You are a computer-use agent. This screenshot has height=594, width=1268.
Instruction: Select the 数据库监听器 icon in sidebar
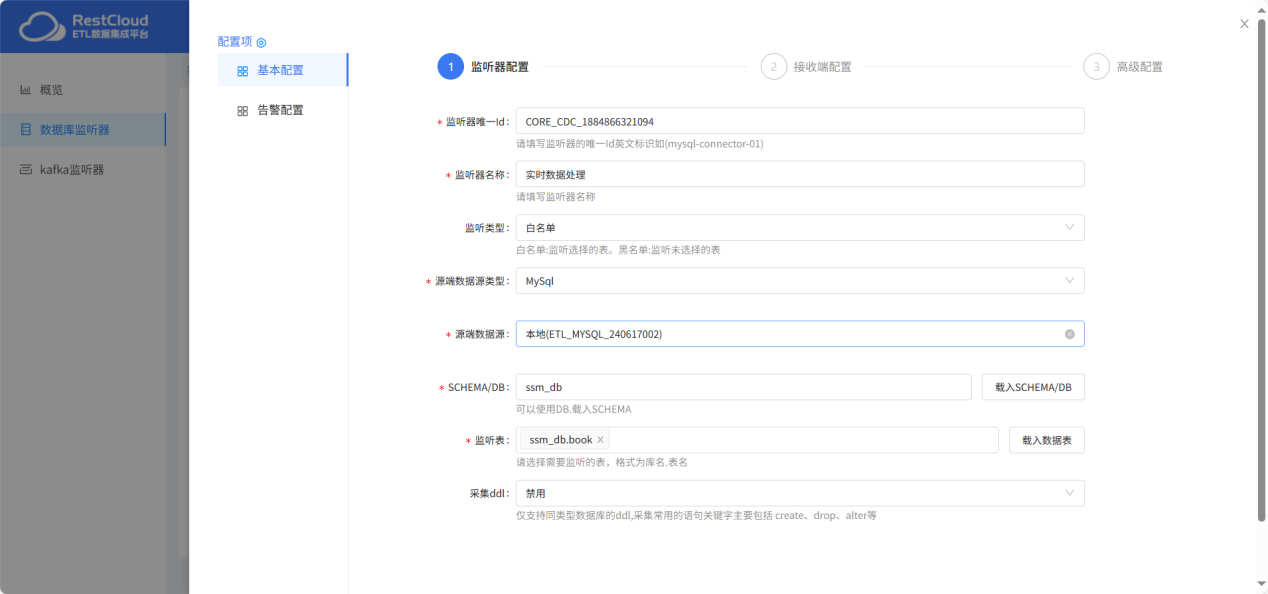coord(25,129)
